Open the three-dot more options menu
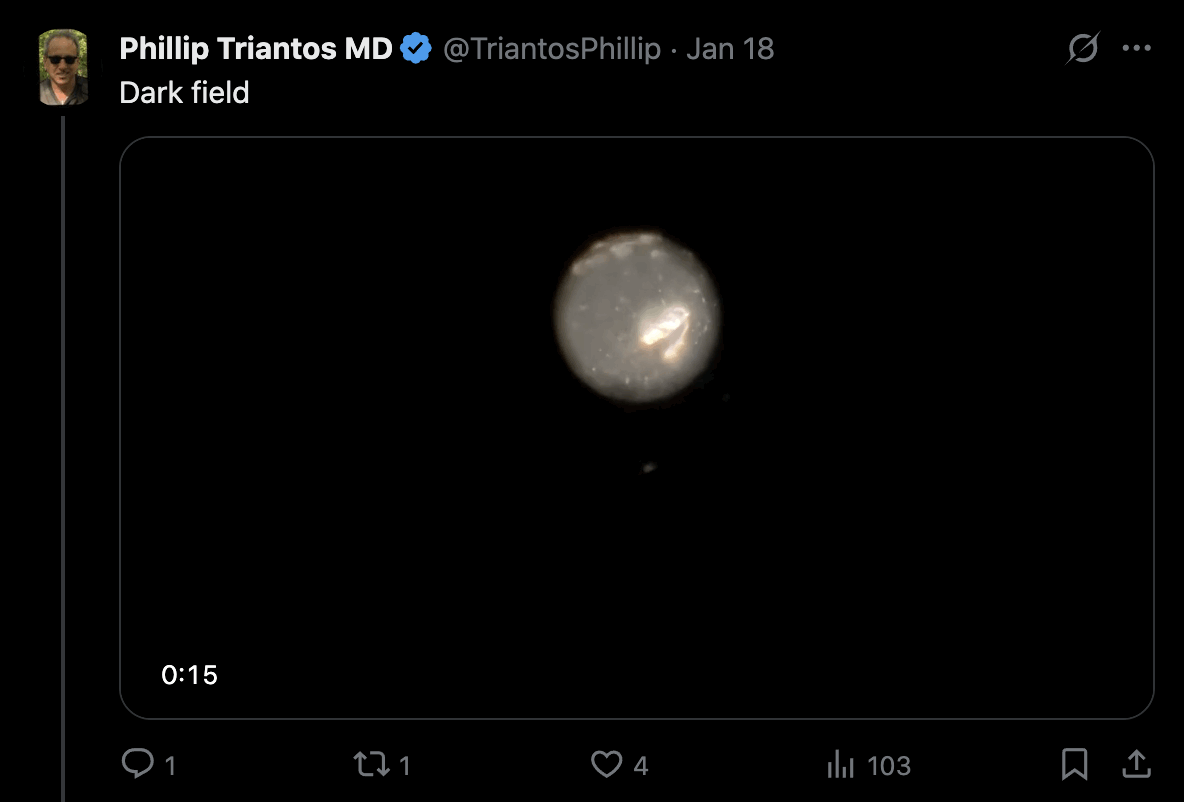The image size is (1184, 802). click(x=1137, y=49)
